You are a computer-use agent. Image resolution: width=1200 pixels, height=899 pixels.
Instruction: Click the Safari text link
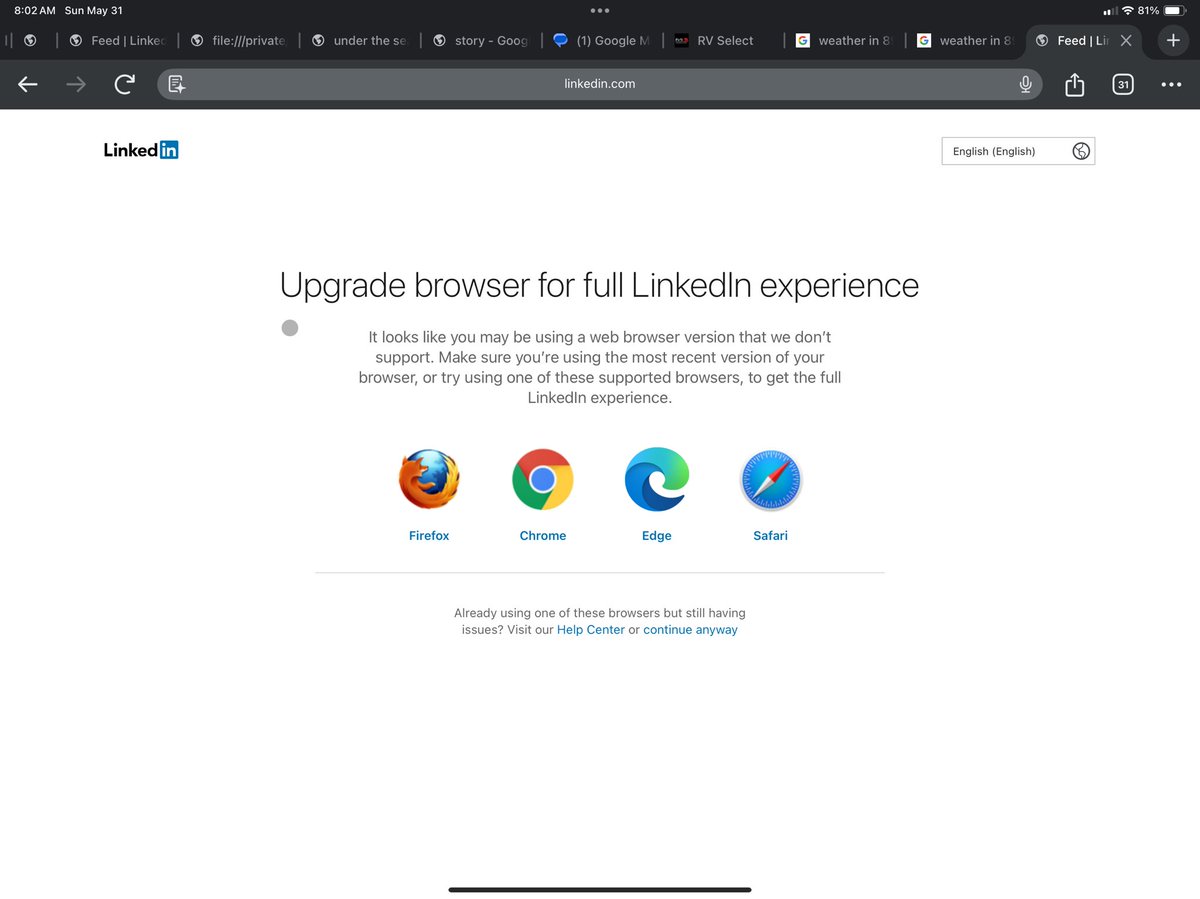click(771, 536)
